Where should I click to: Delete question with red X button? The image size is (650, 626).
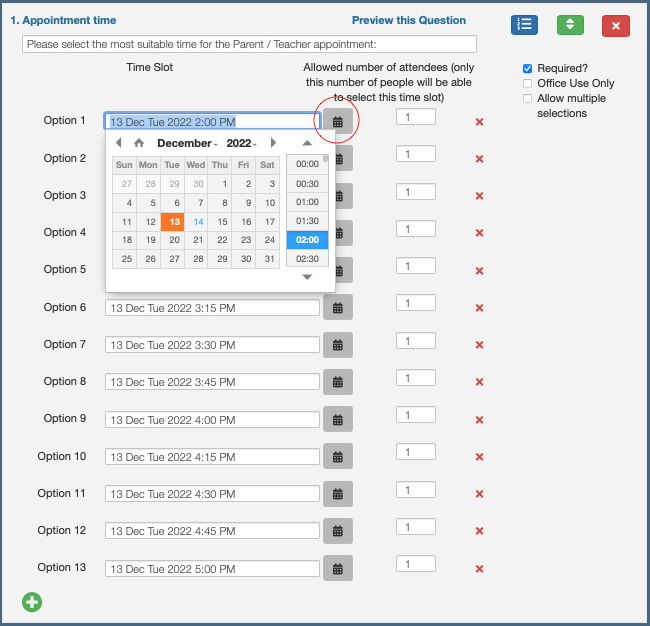(x=615, y=26)
